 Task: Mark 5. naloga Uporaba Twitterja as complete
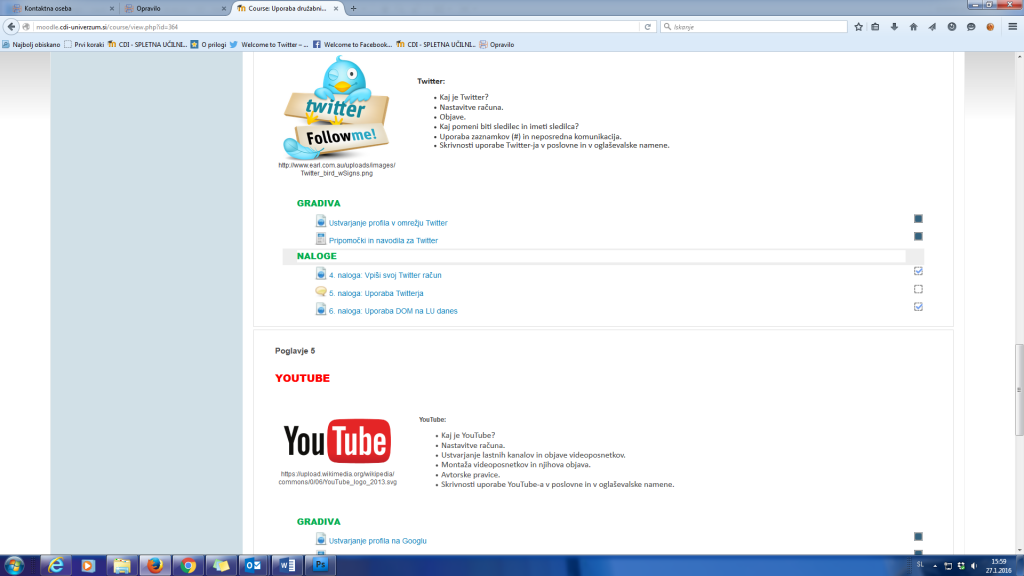tap(918, 289)
